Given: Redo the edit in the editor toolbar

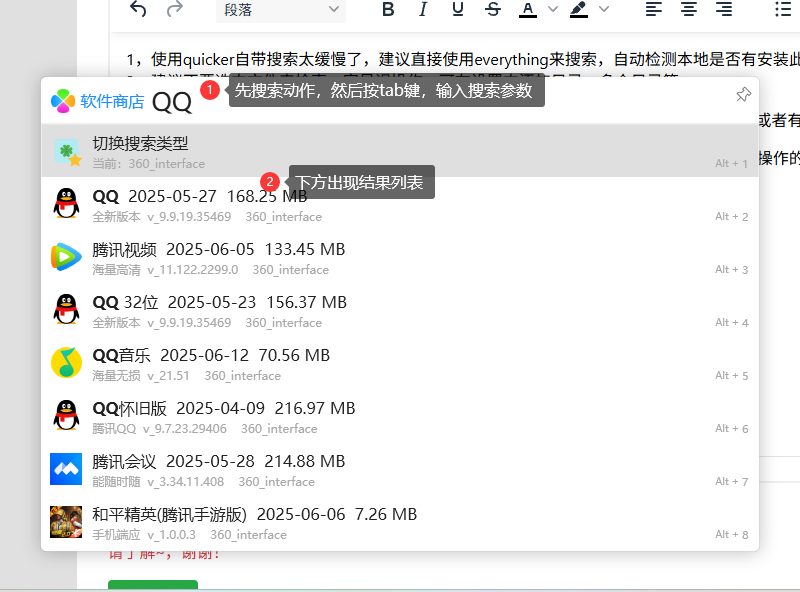Looking at the screenshot, I should pyautogui.click(x=174, y=9).
